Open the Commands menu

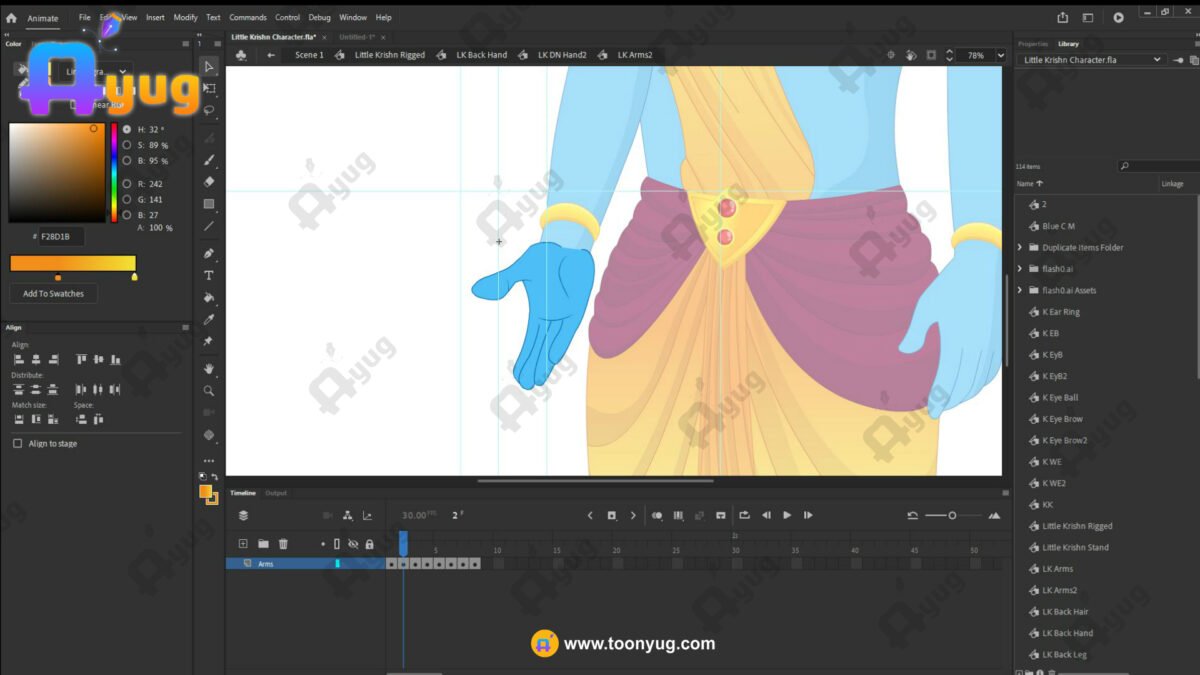(248, 18)
